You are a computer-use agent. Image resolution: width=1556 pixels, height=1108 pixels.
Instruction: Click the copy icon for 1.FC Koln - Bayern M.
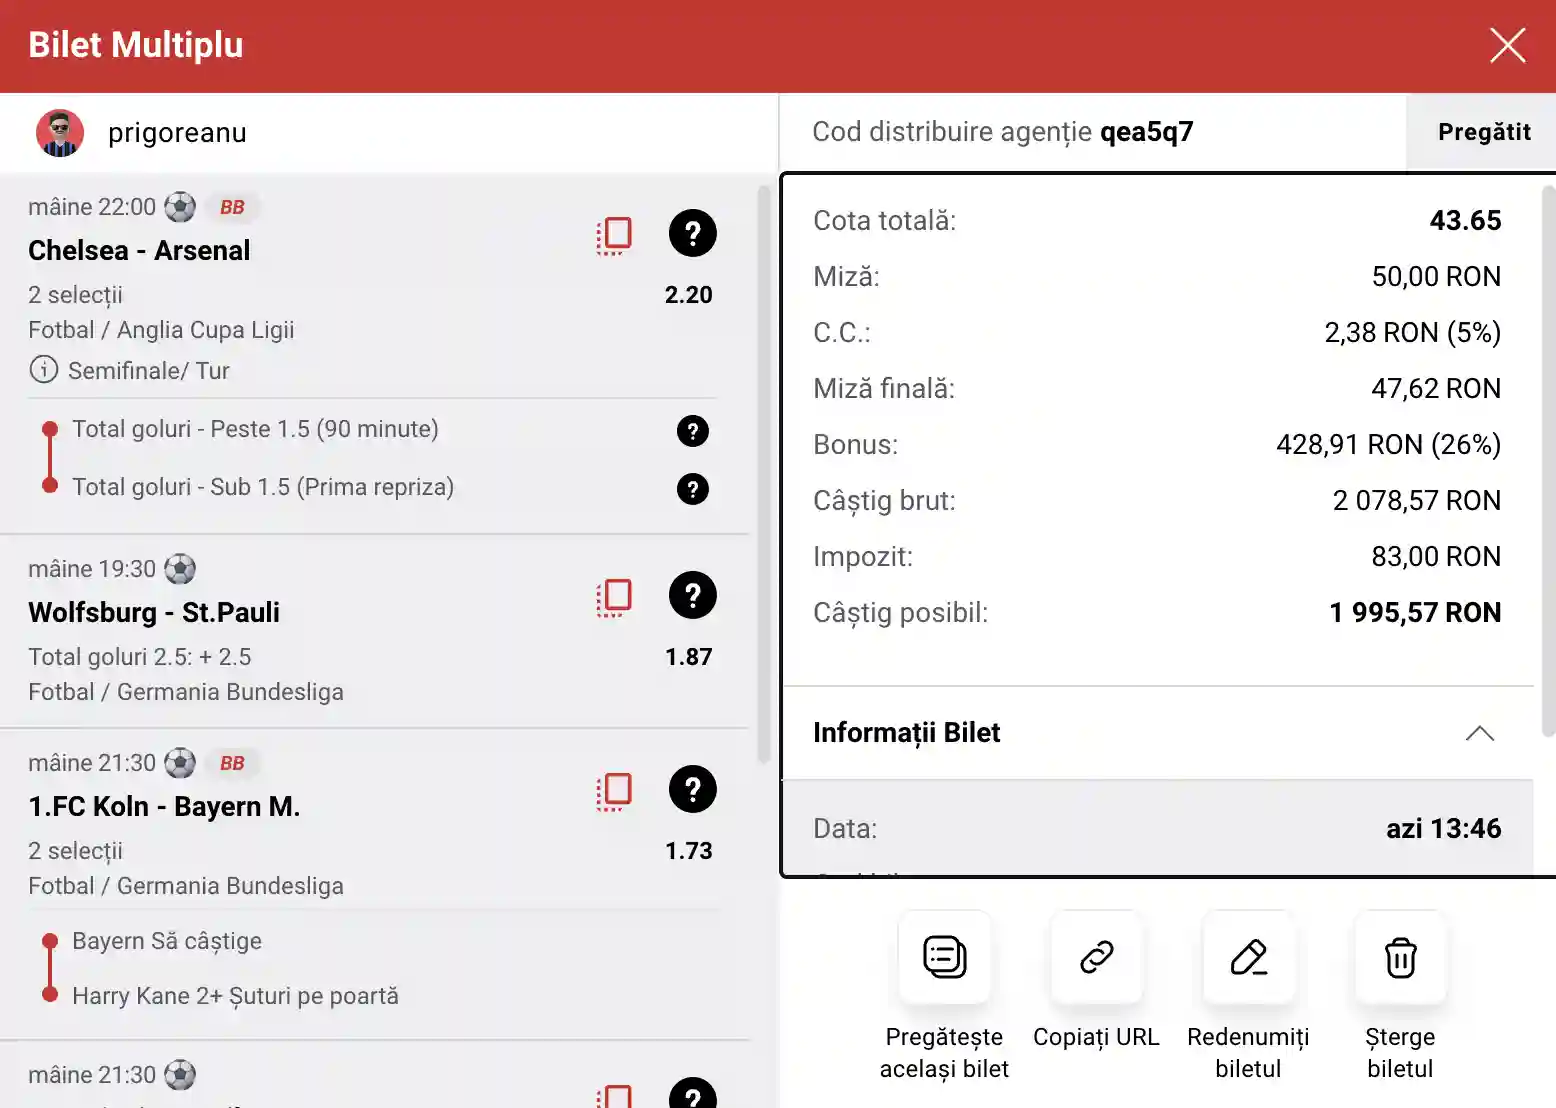(x=614, y=791)
